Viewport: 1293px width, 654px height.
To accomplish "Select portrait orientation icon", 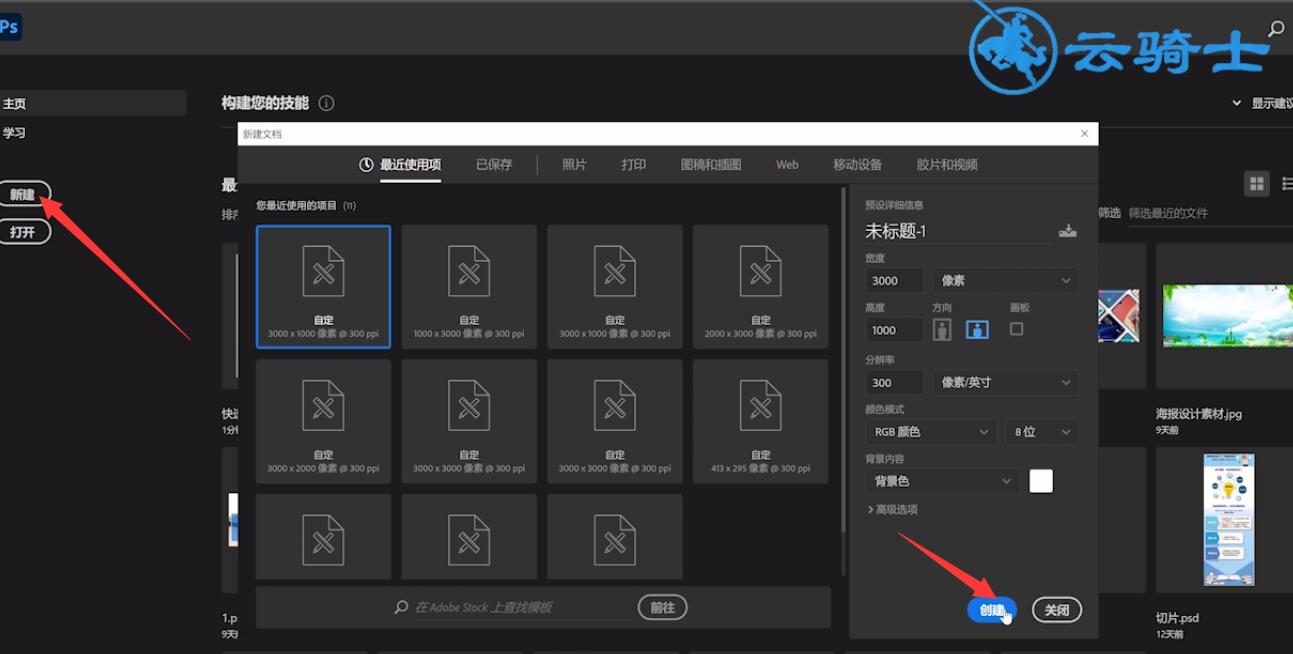I will point(942,329).
